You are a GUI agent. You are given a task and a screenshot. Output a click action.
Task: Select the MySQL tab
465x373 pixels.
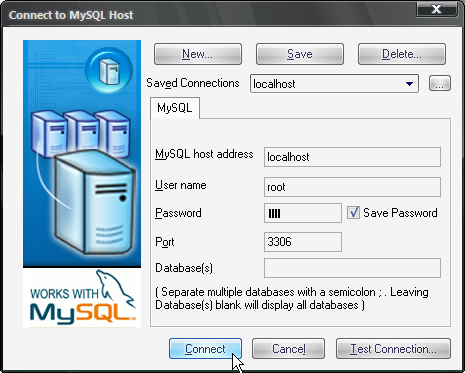[175, 108]
